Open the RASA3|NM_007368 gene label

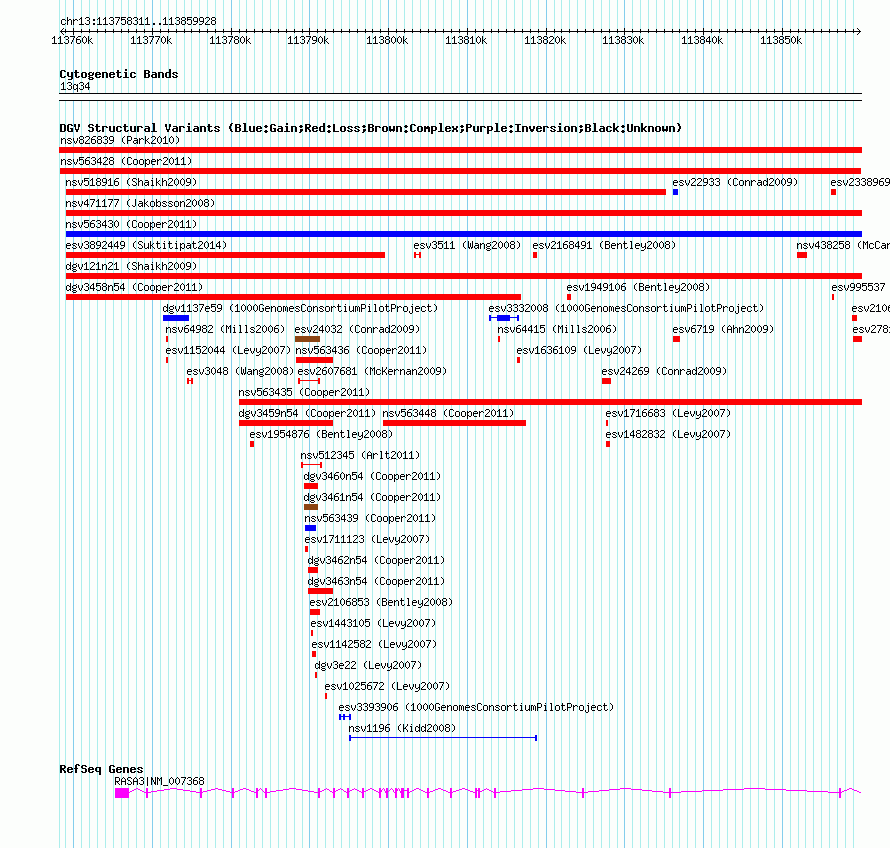(x=159, y=781)
